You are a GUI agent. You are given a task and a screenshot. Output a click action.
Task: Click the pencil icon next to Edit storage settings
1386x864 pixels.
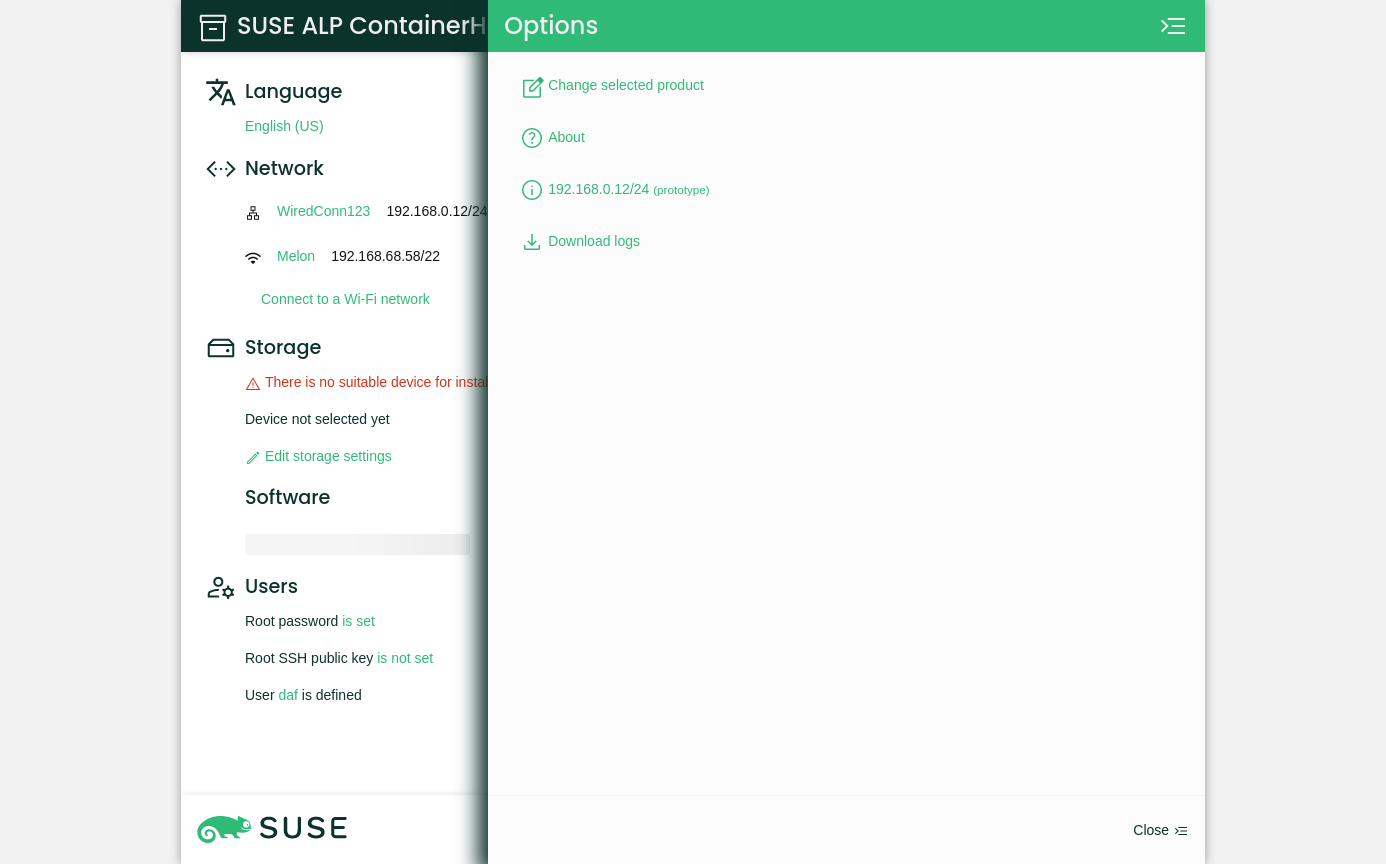[253, 457]
